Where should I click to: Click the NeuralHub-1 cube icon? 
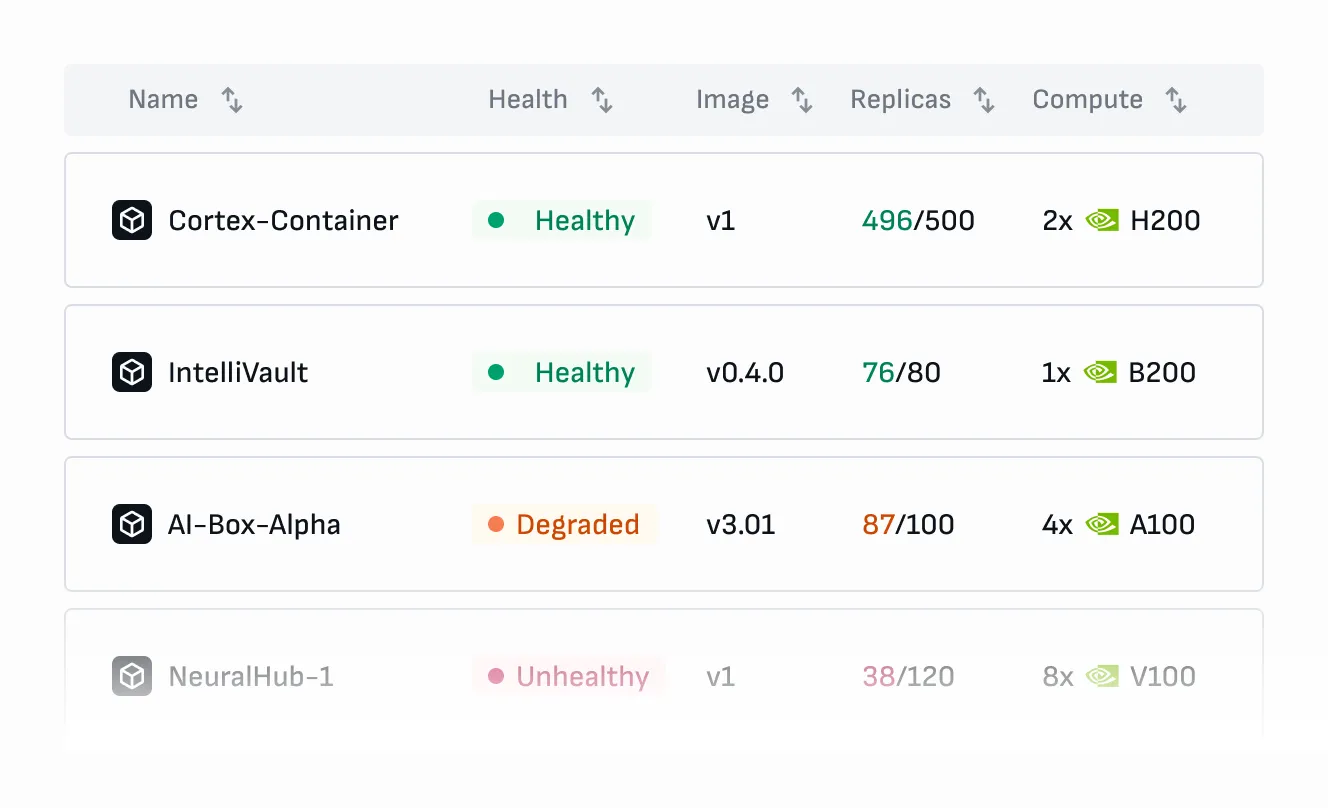[x=131, y=676]
